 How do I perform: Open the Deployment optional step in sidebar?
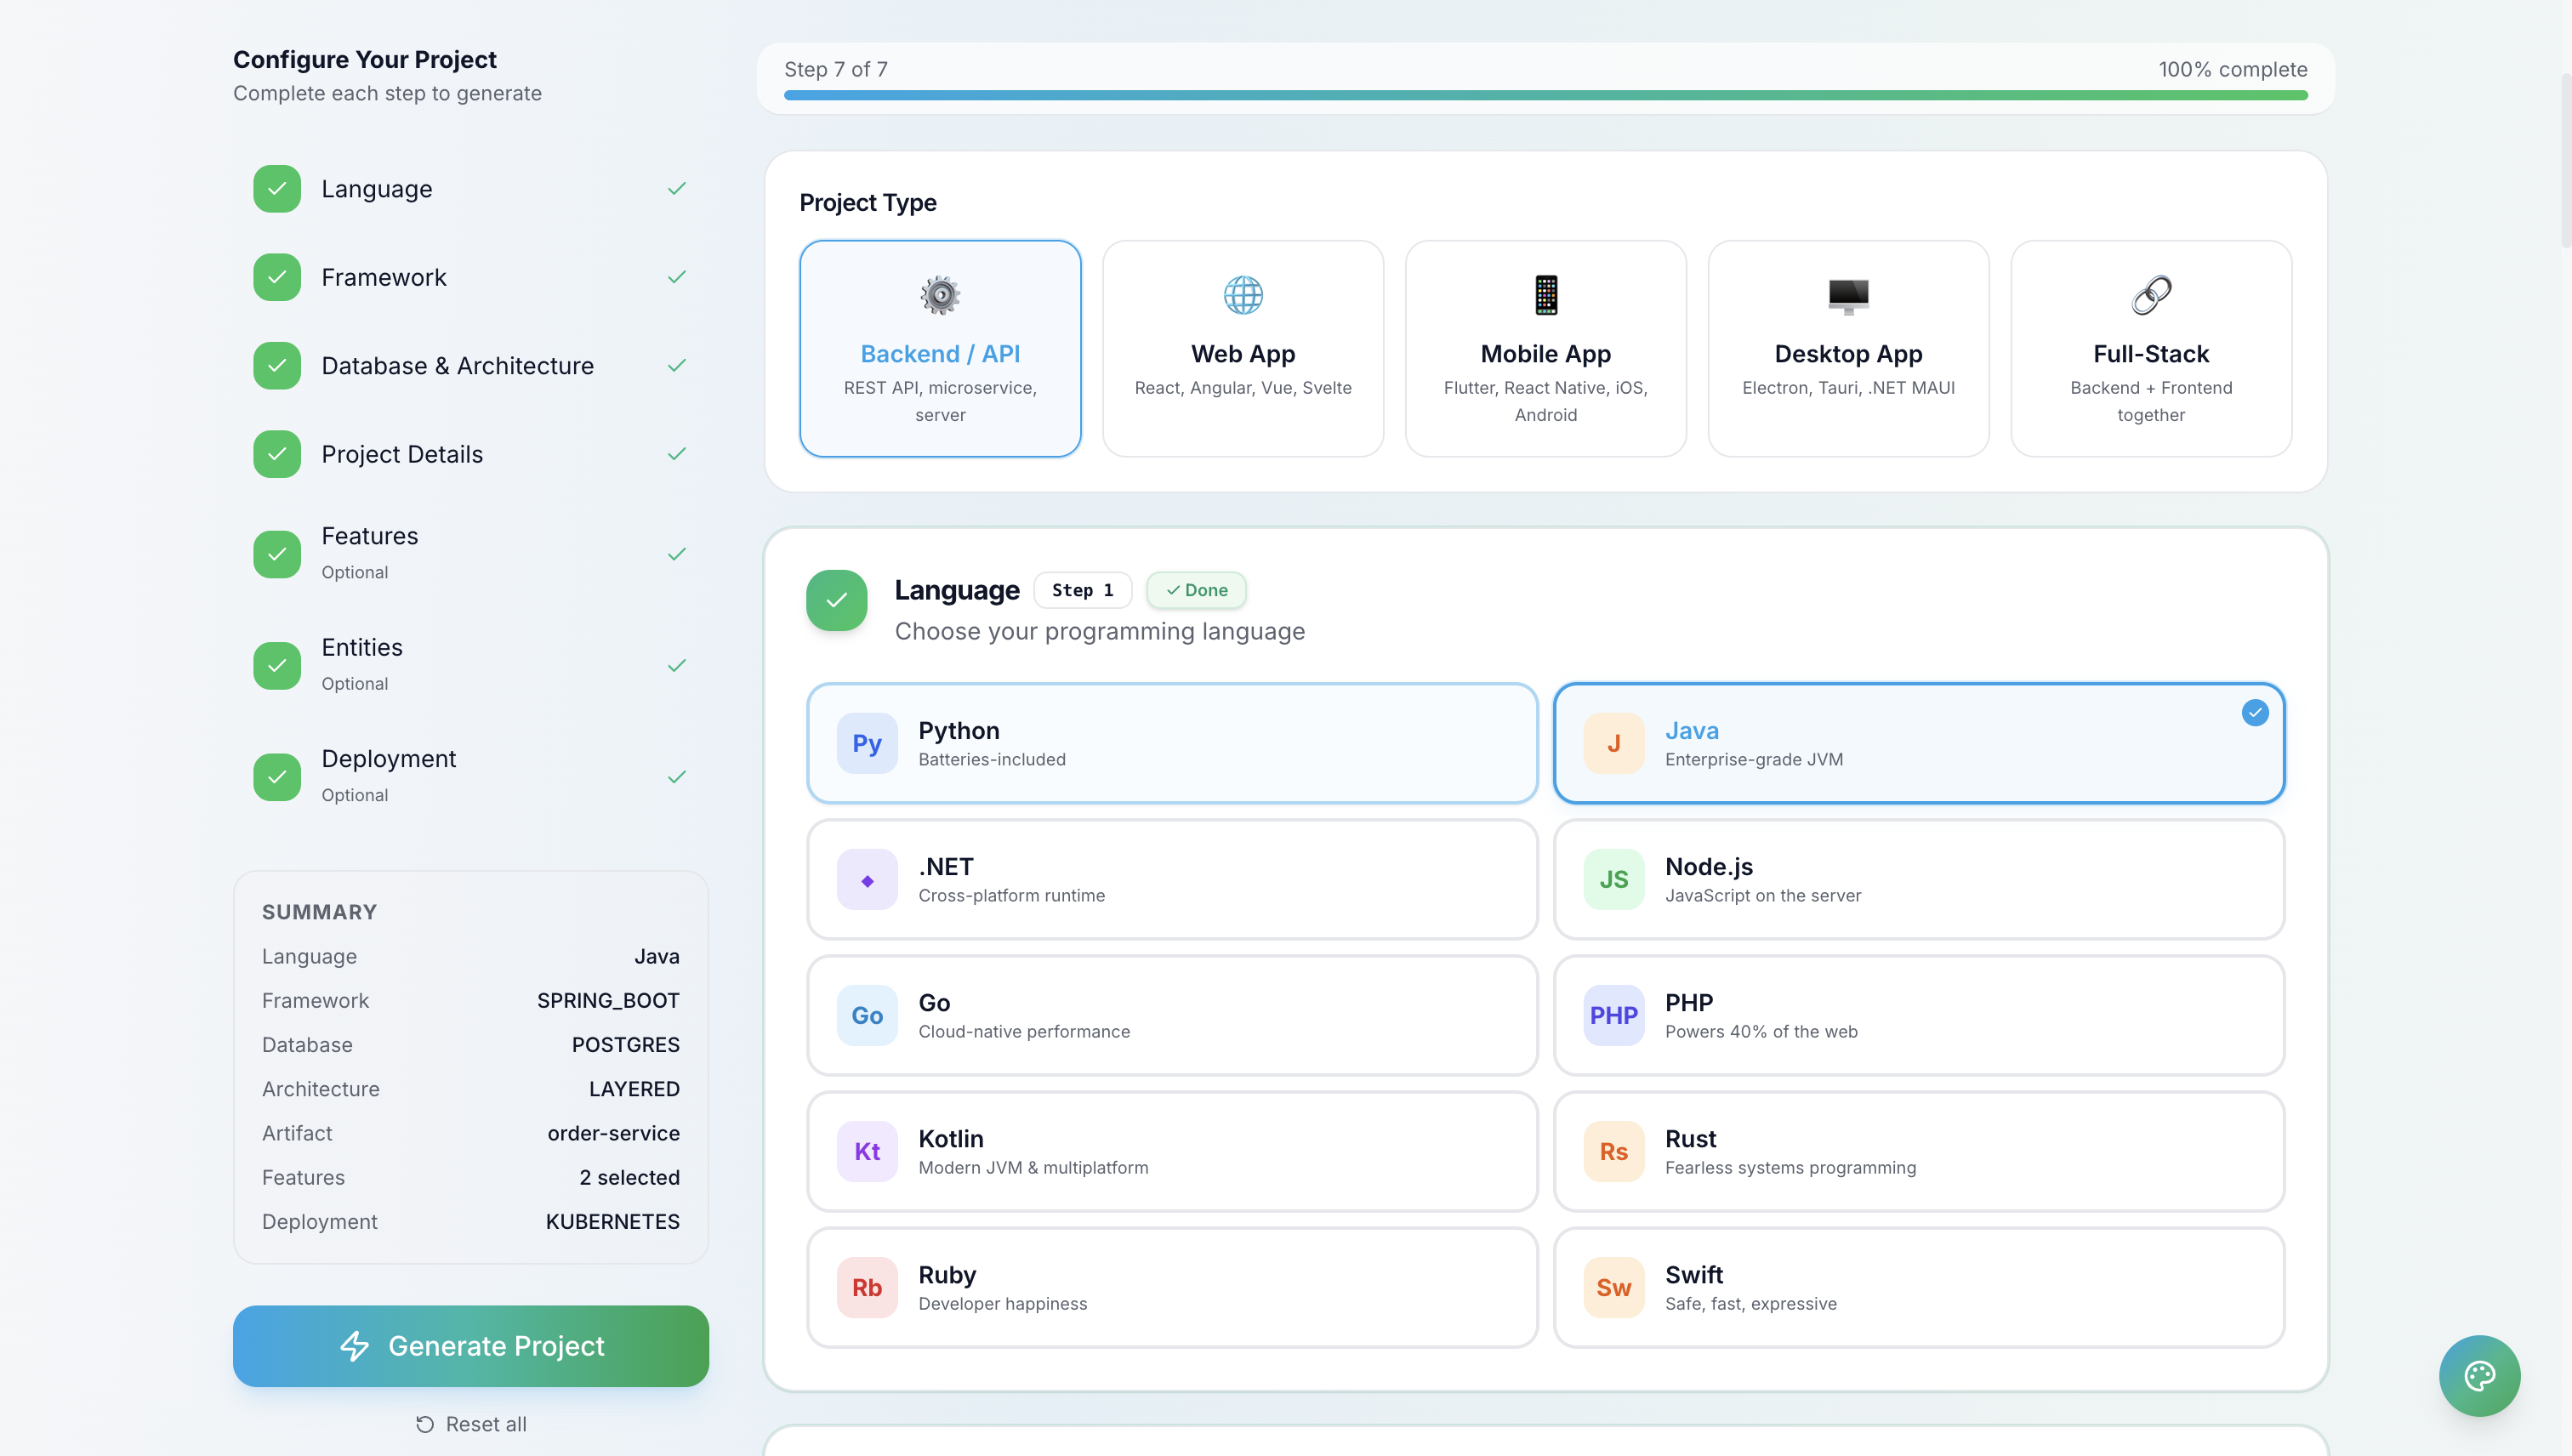(x=470, y=777)
